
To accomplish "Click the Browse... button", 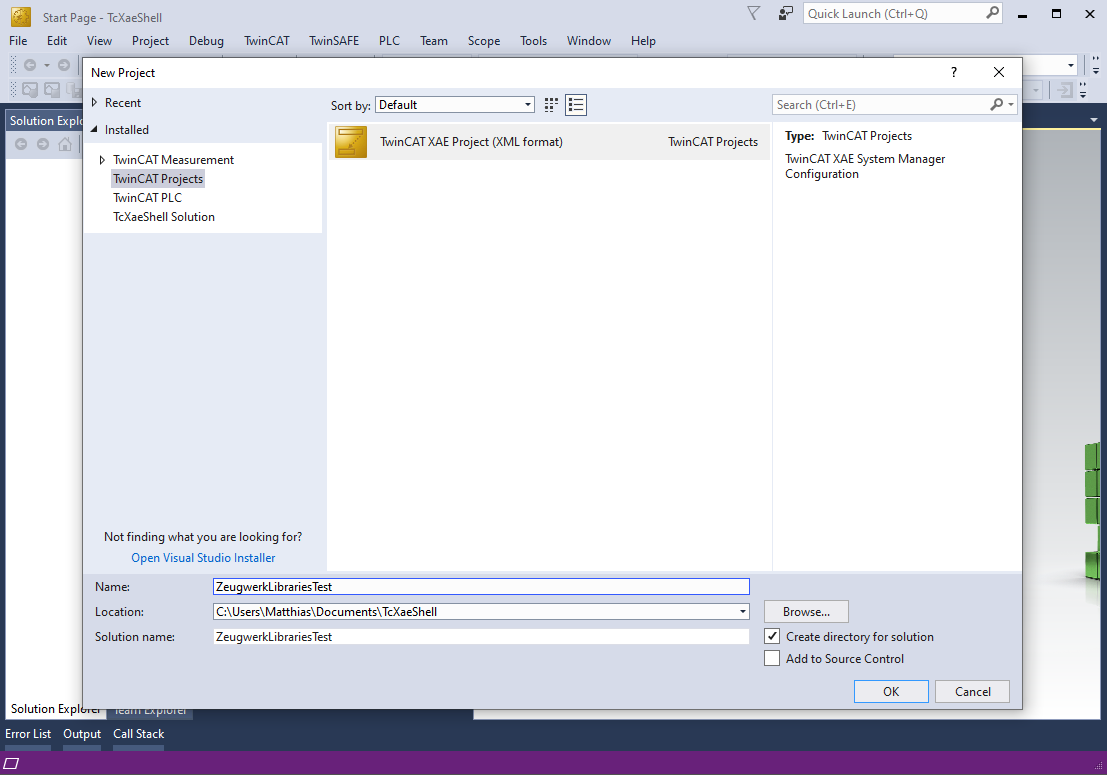I will (806, 611).
